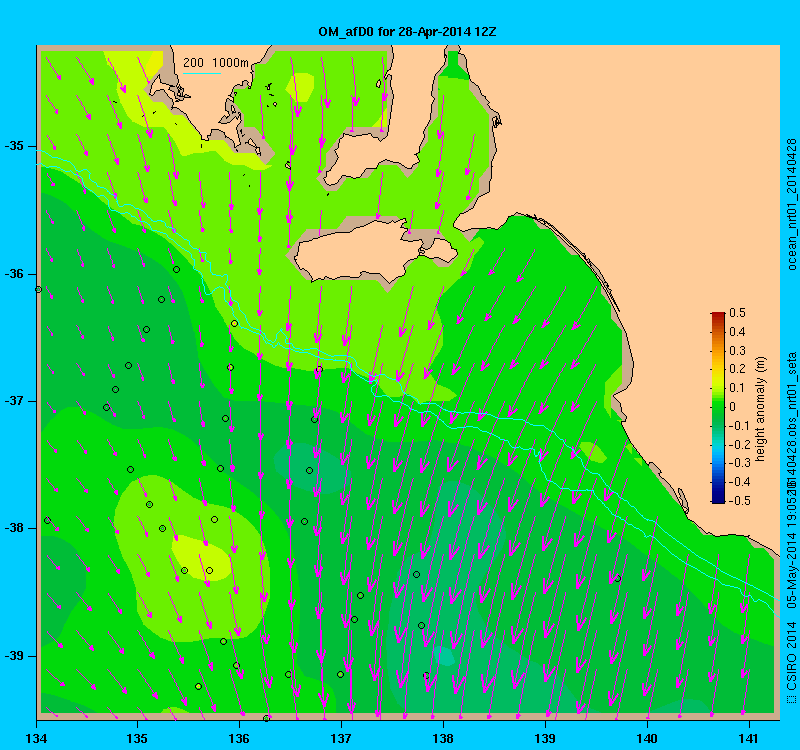This screenshot has height=750, width=800.
Task: Click the yellow observation circle near 135.6°E, 39.2°S
Action: [198, 687]
